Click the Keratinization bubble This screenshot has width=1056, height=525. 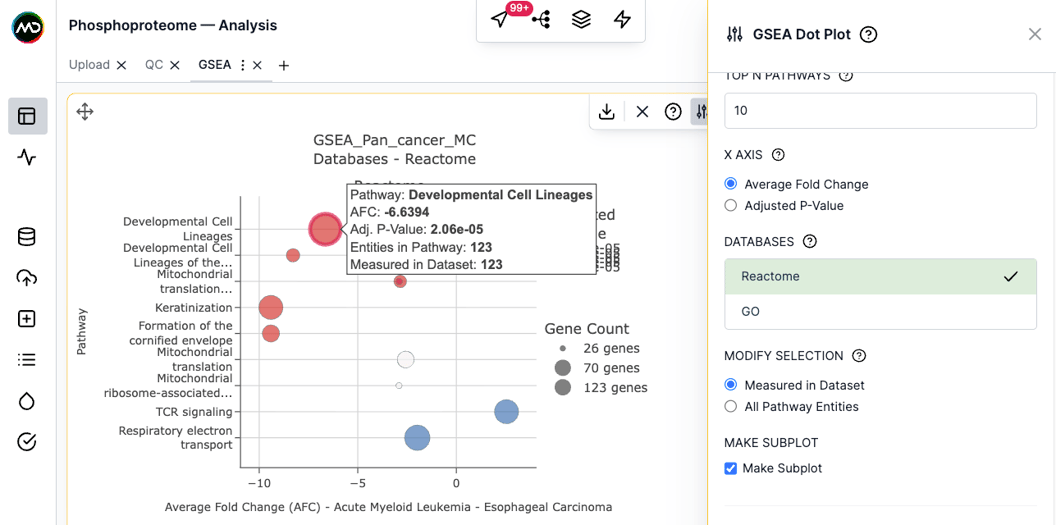click(x=271, y=308)
